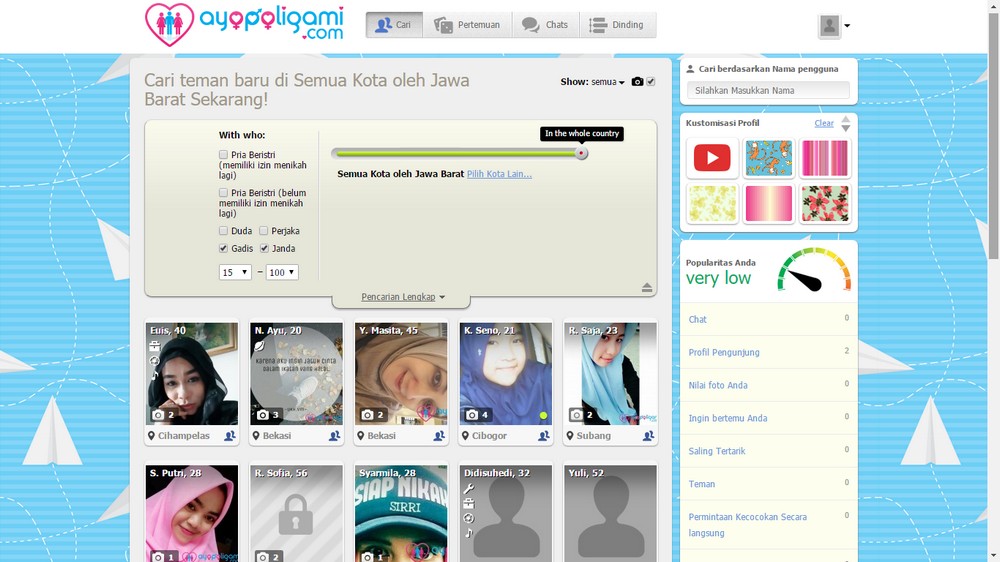1000x562 pixels.
Task: Select the YouTube profile customization icon
Action: tap(712, 158)
